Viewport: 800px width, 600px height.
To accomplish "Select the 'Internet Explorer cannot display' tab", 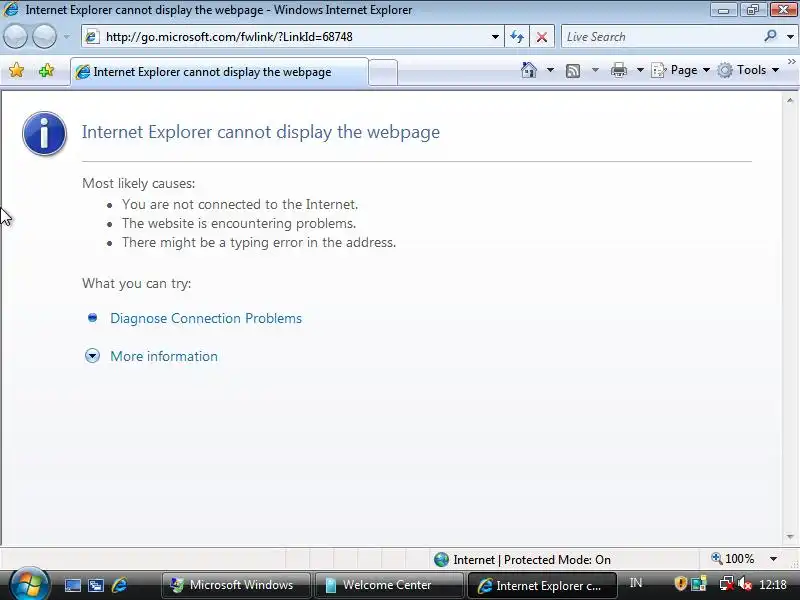I will point(218,72).
